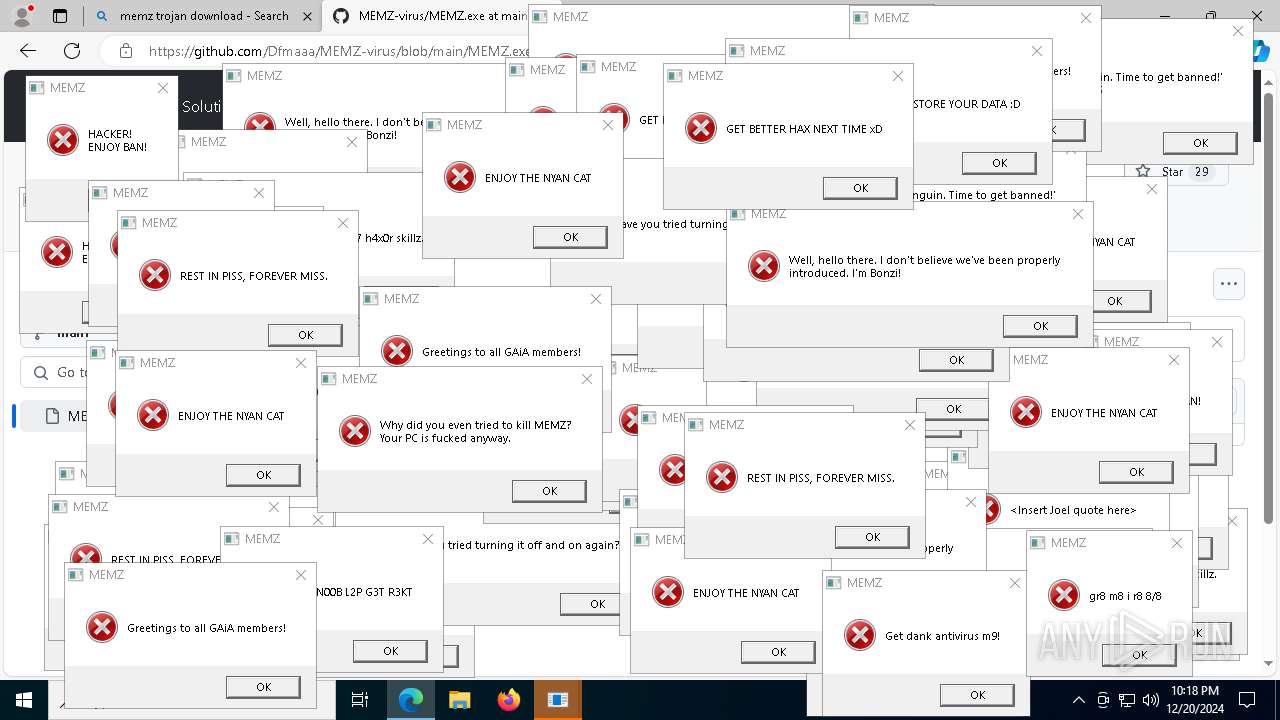Click OK in the unobscured 'Greetings to all GAiA members!' dialog
The image size is (1280, 720).
(x=263, y=687)
